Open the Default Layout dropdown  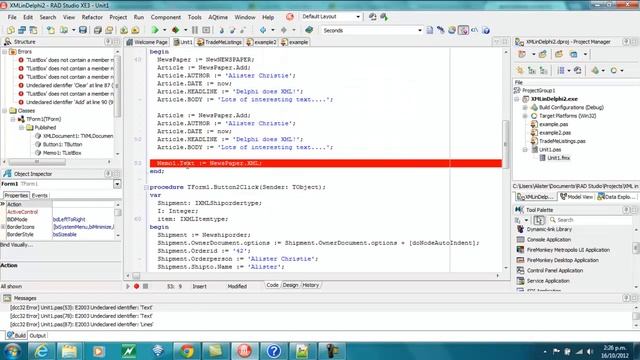click(x=358, y=17)
